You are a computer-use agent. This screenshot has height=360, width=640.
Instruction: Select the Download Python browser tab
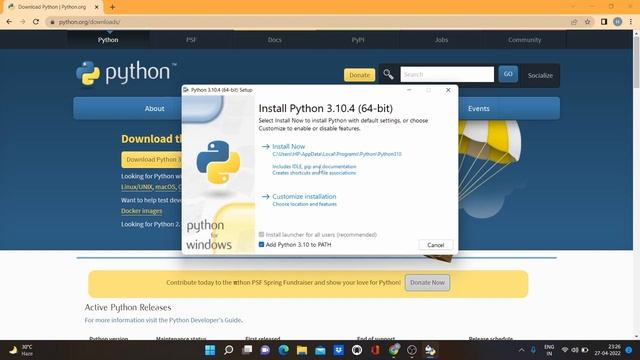(52, 7)
